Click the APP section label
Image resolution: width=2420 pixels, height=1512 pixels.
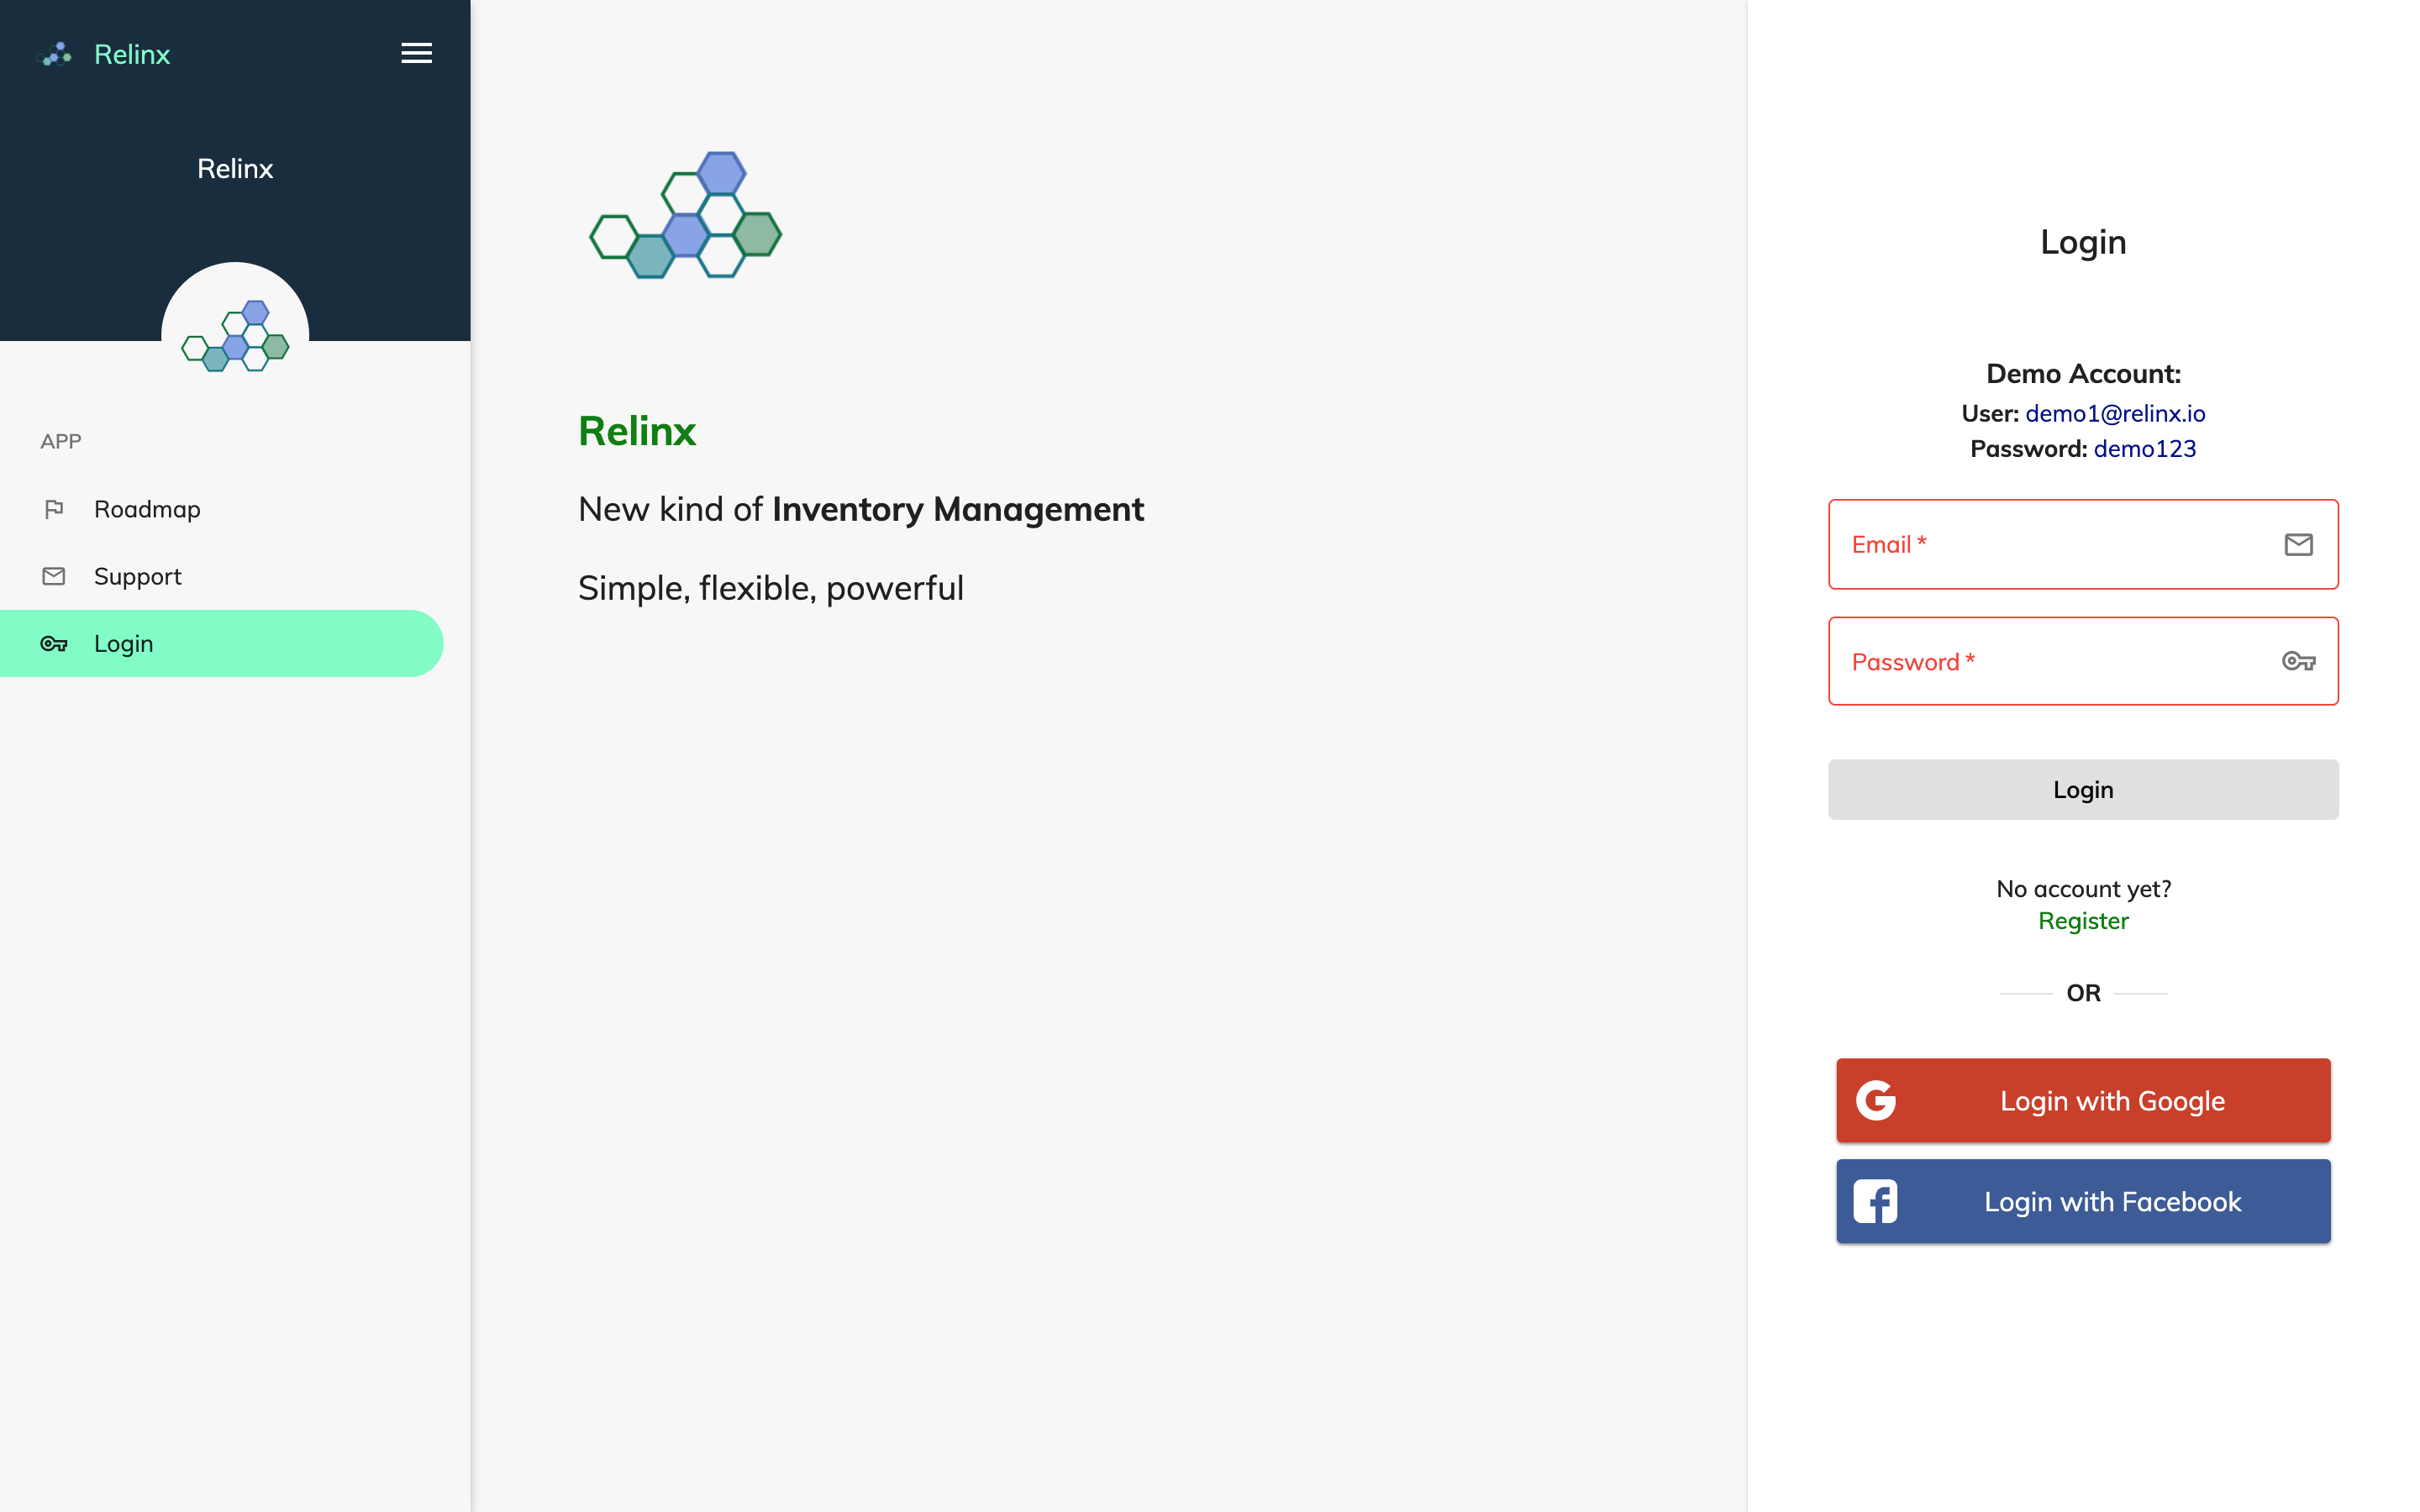tap(61, 441)
